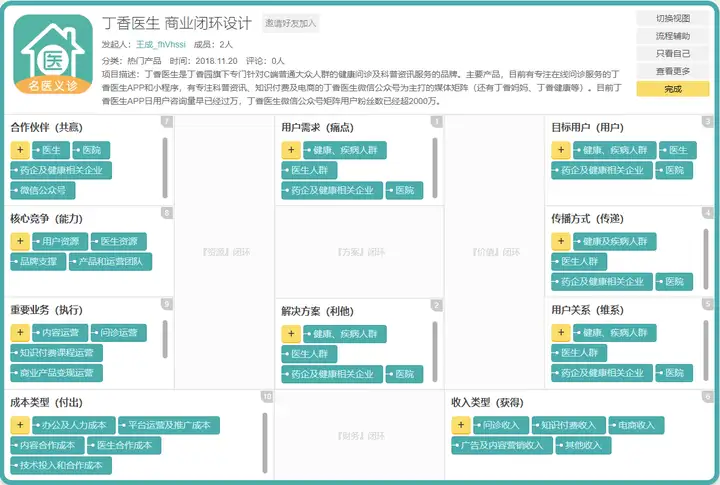Select the 产品和运营团队 tag
The image size is (720, 485).
110,262
